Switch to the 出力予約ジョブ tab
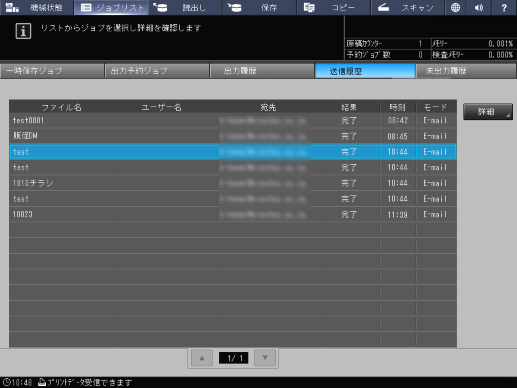The image size is (517, 388). coord(157,71)
